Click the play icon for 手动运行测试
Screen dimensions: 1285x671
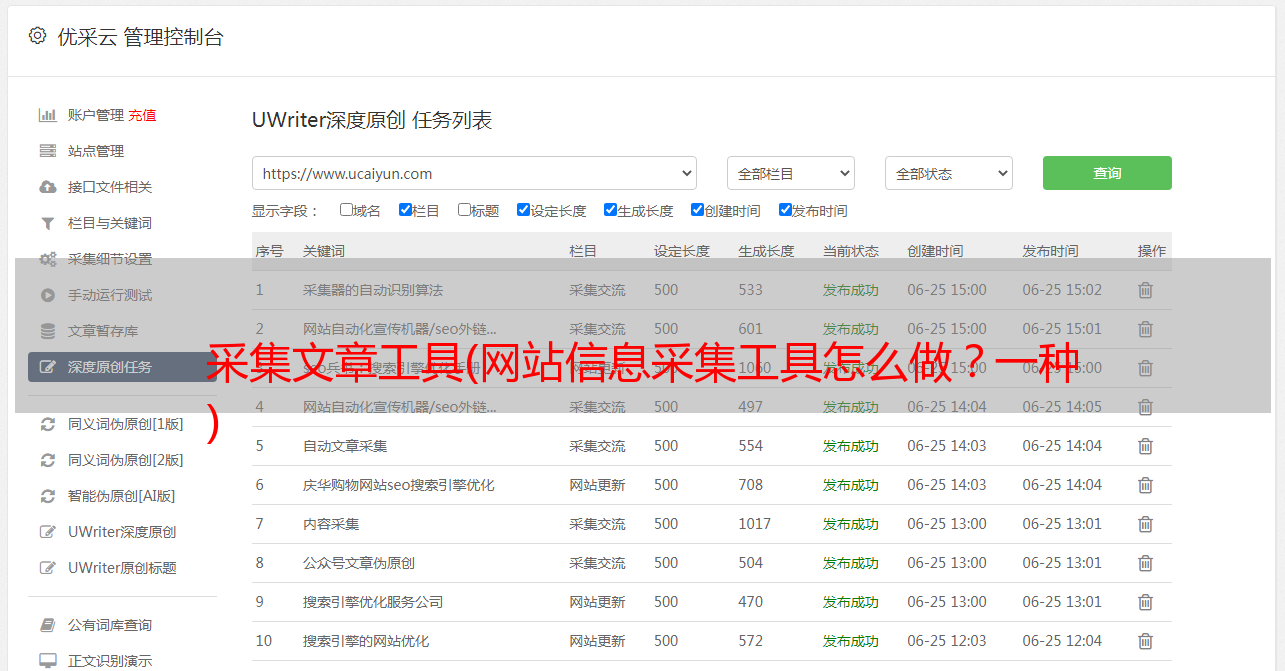(47, 295)
